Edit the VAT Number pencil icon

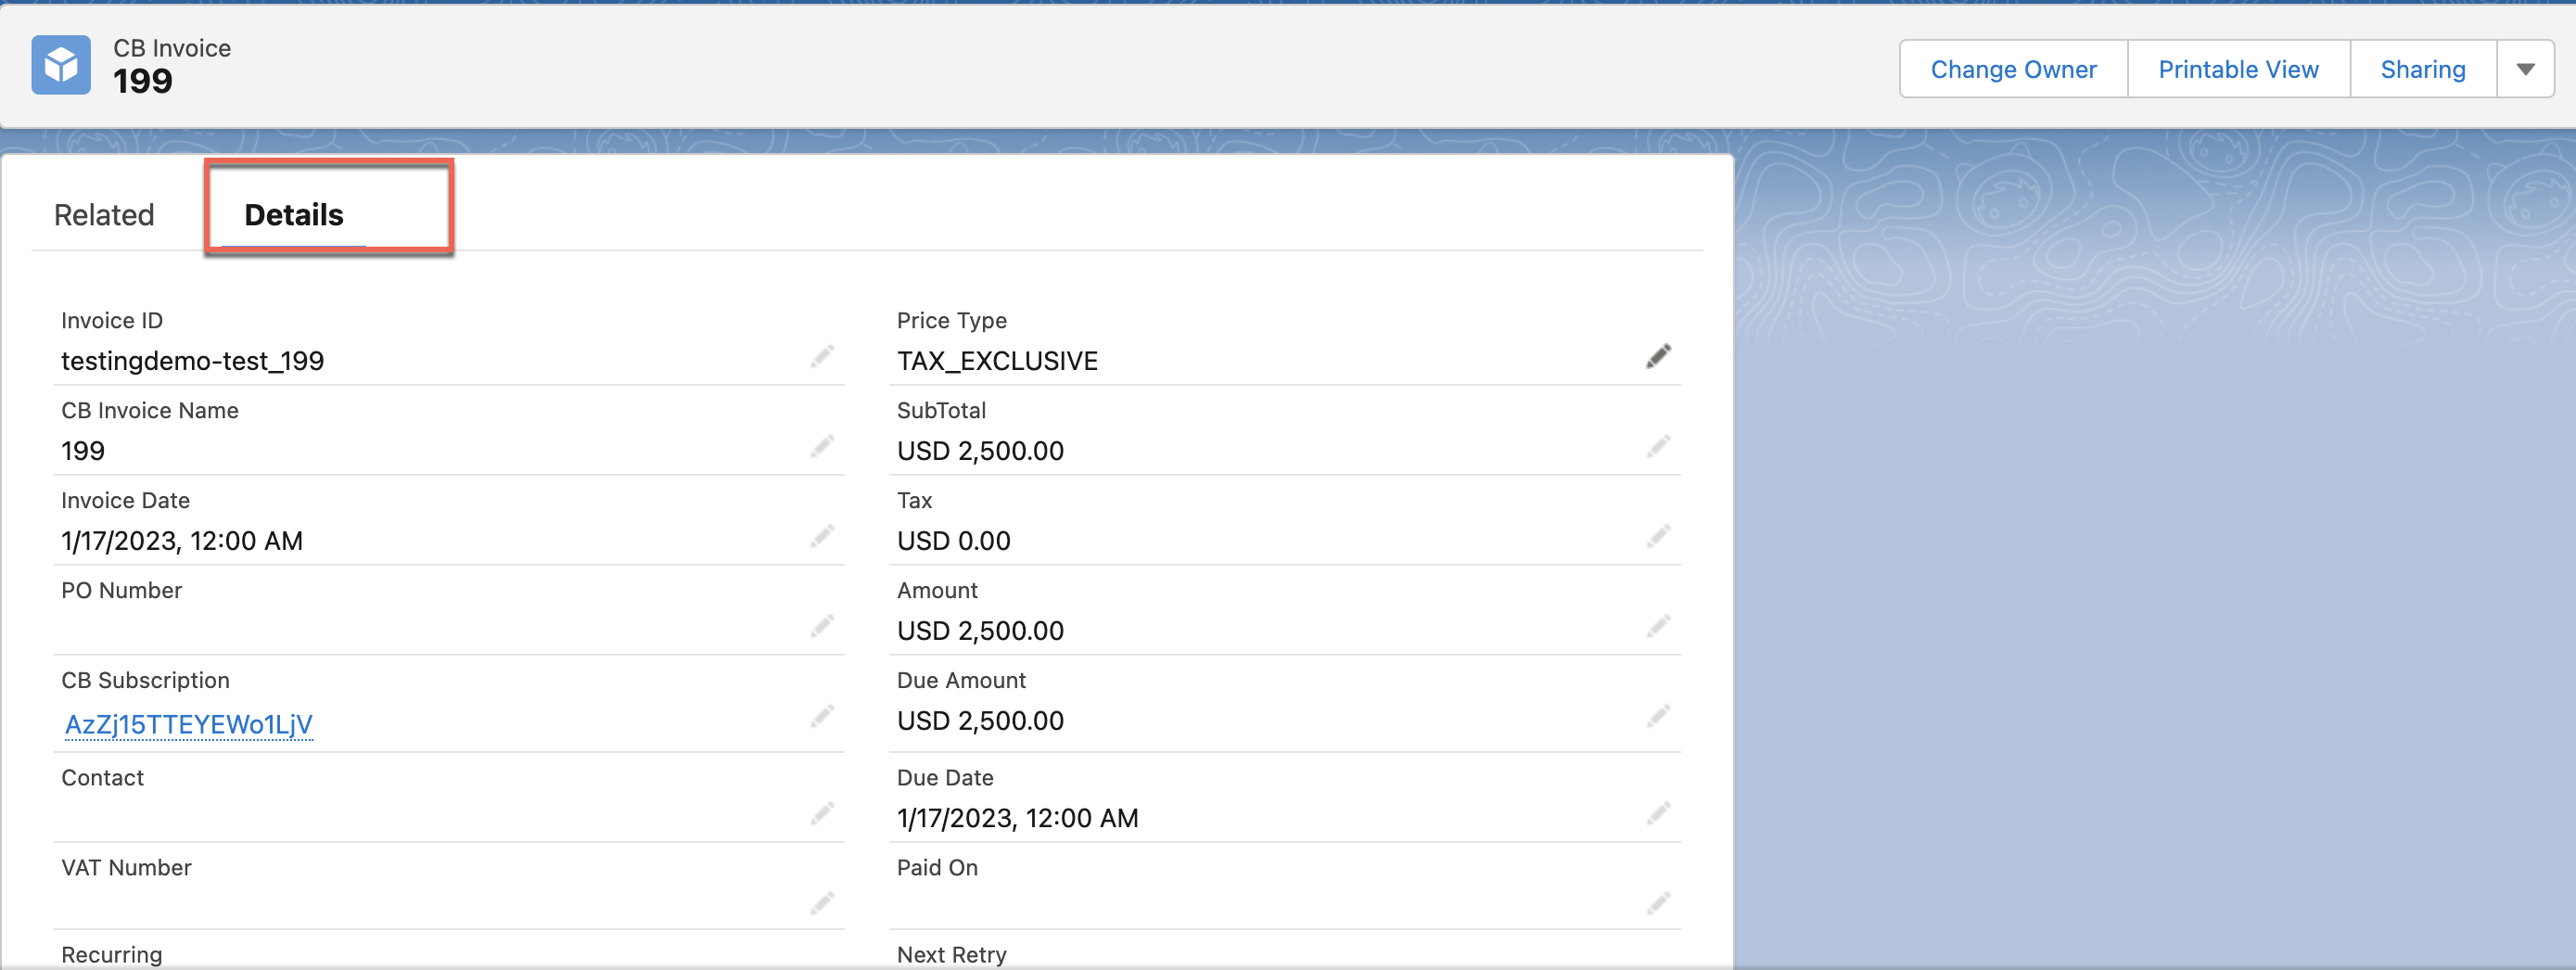click(822, 904)
